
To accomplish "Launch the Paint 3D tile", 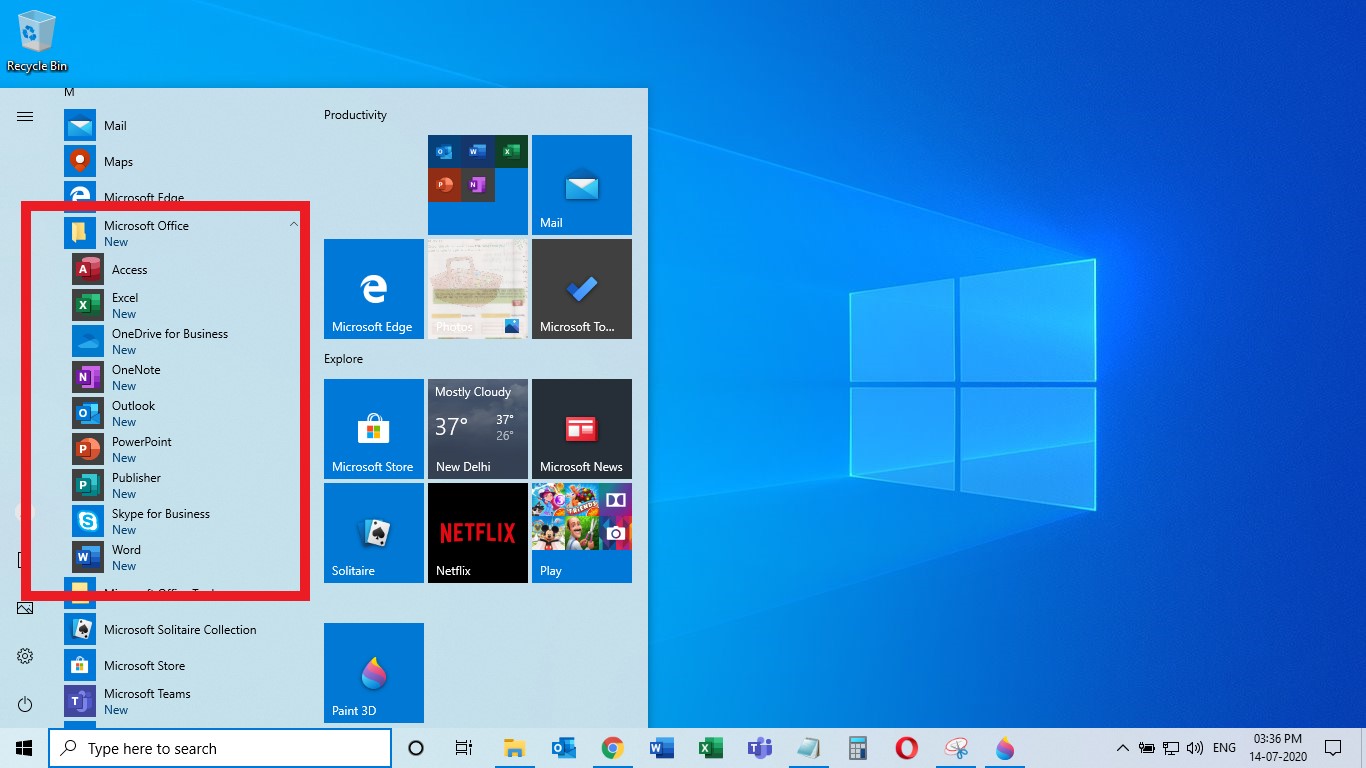I will (x=374, y=673).
